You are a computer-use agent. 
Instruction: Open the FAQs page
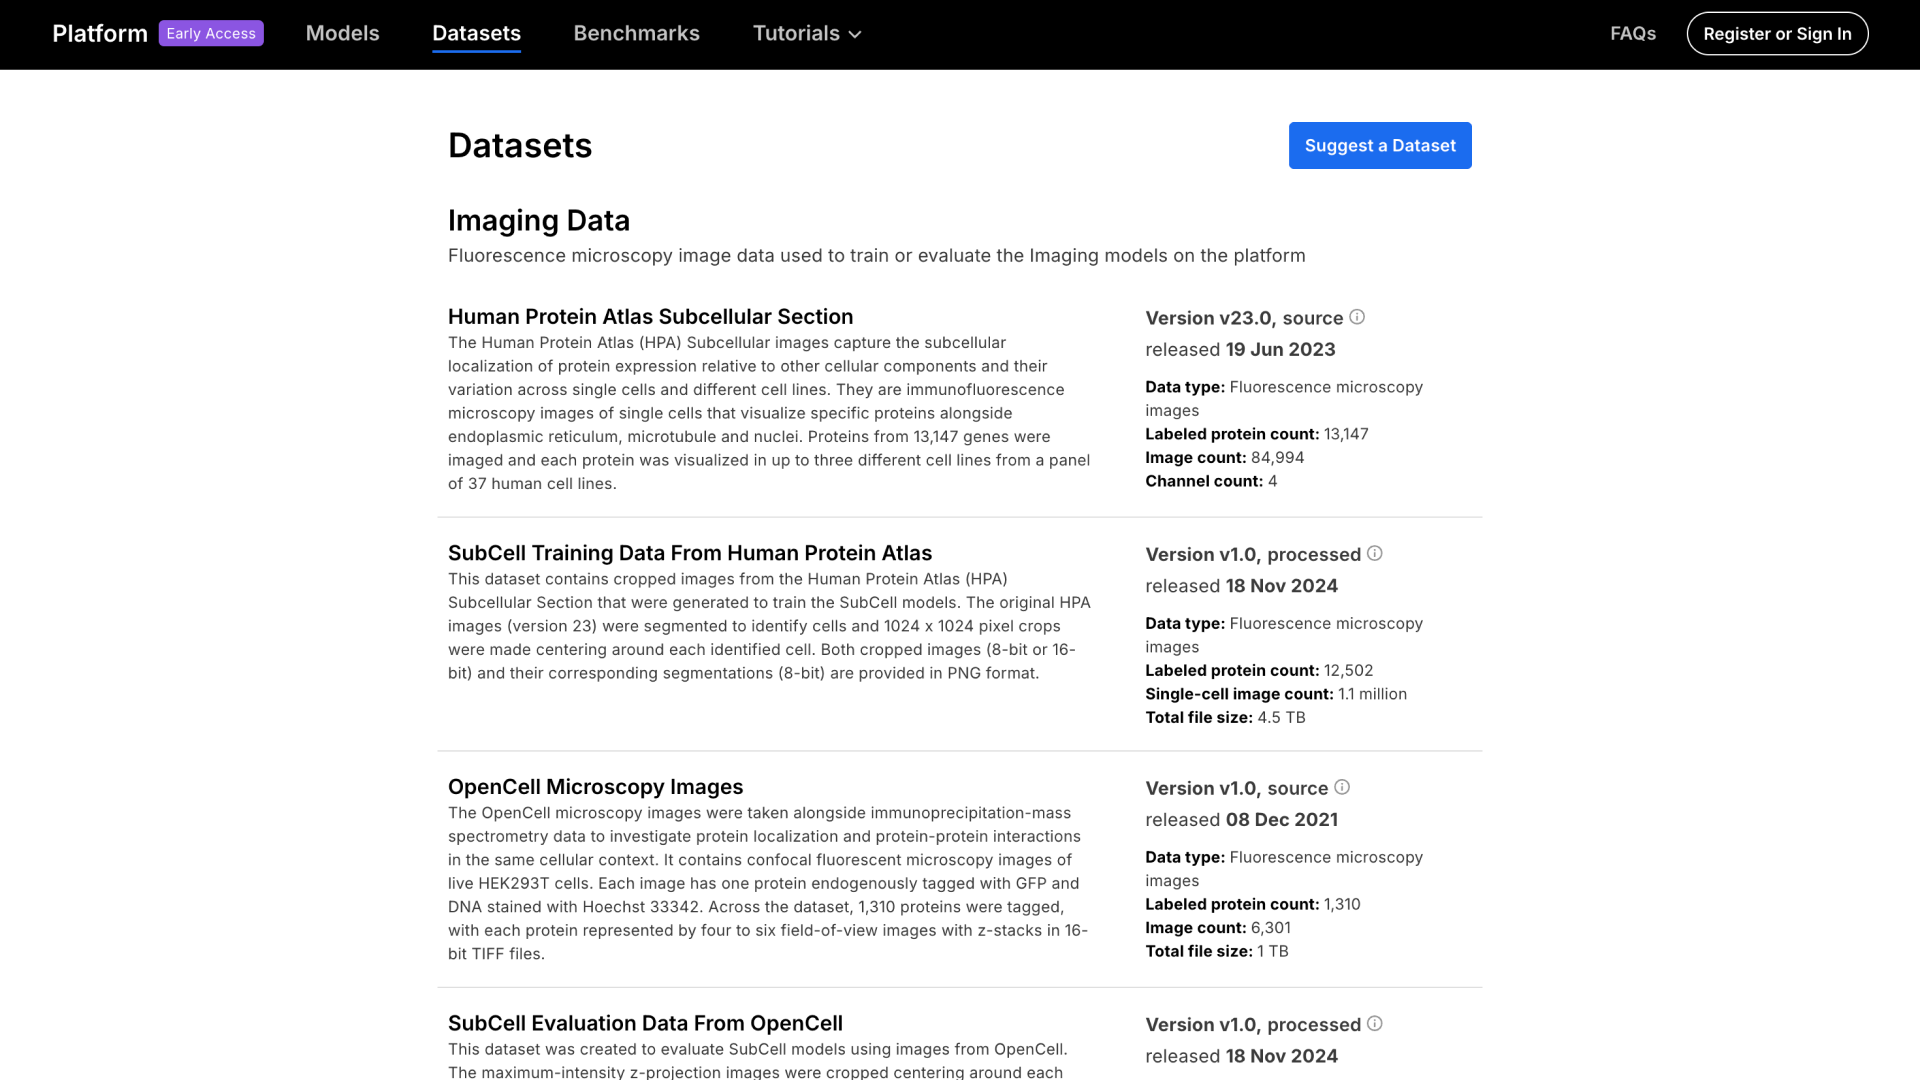point(1632,33)
